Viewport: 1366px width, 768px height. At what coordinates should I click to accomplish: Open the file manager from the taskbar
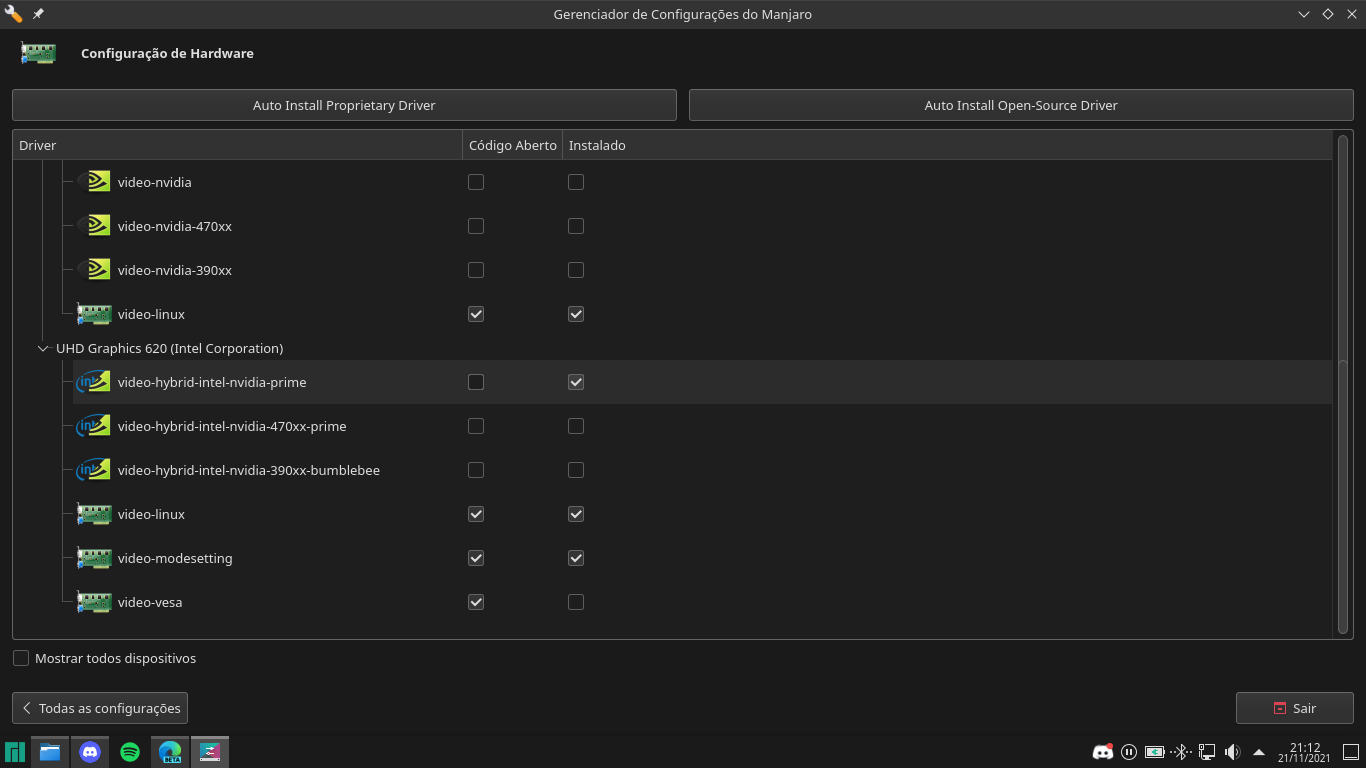(x=50, y=752)
